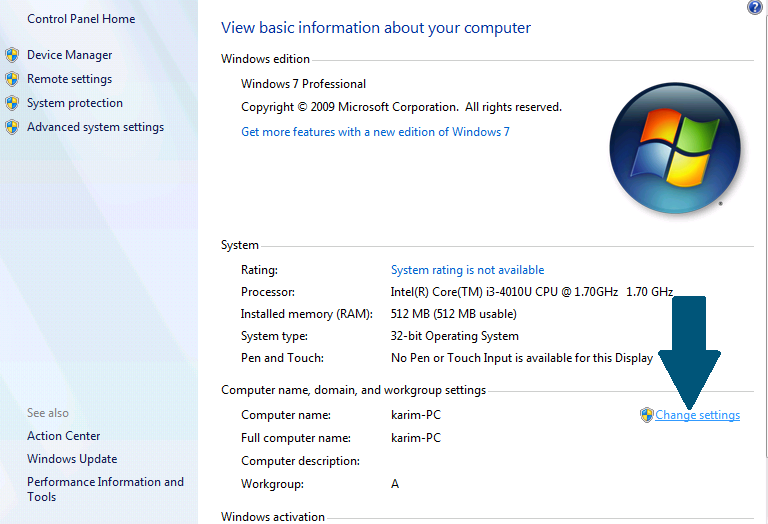Open the Help question mark icon

pyautogui.click(x=754, y=7)
